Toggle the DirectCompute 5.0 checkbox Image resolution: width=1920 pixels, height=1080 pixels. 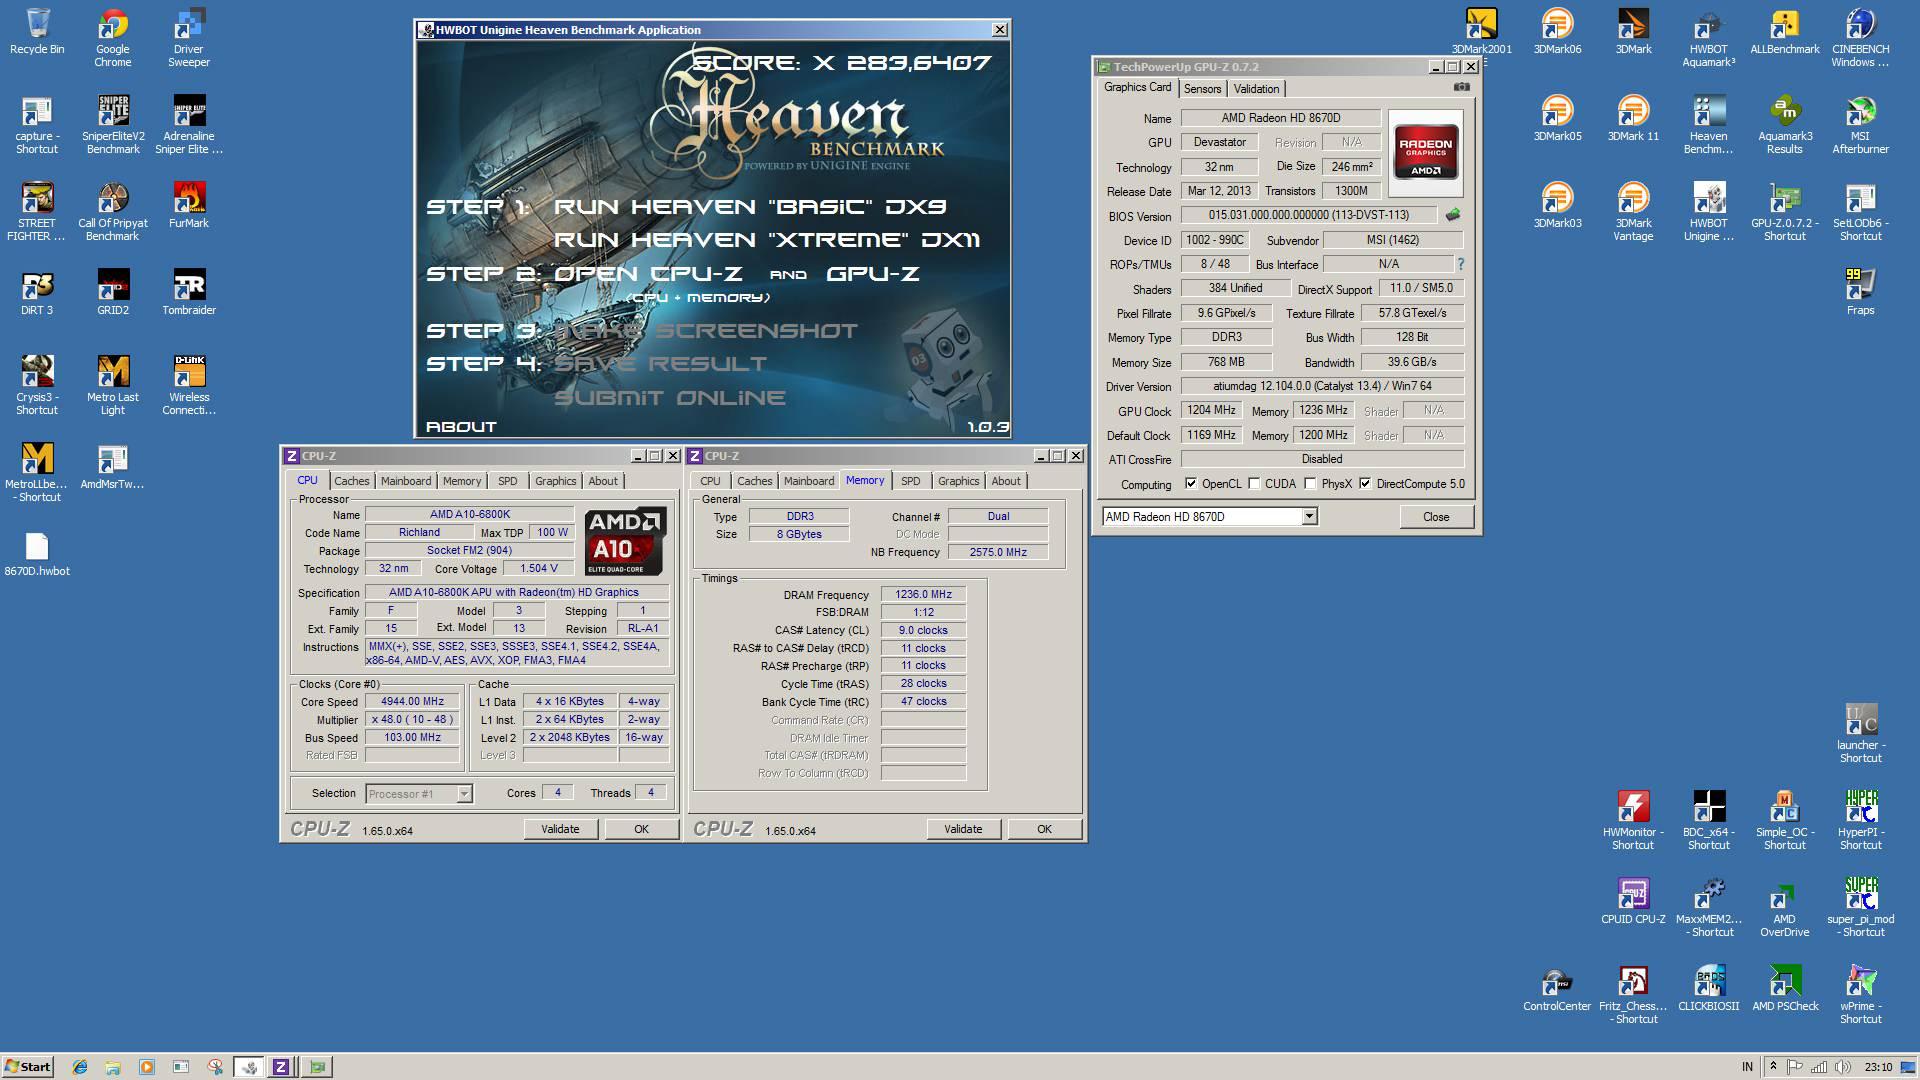click(1365, 484)
